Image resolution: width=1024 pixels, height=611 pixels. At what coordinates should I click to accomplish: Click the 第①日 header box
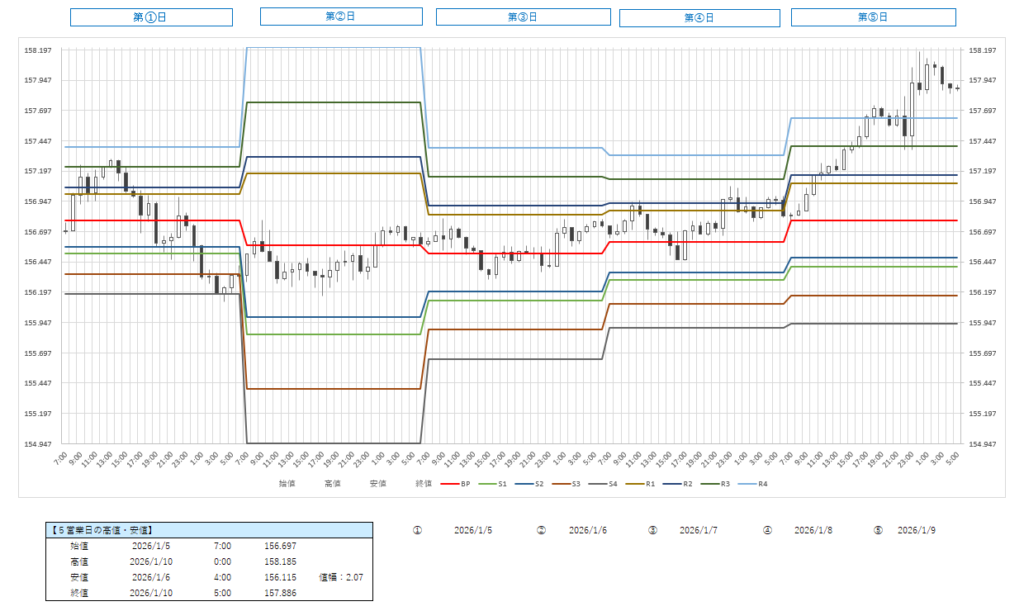(x=151, y=17)
